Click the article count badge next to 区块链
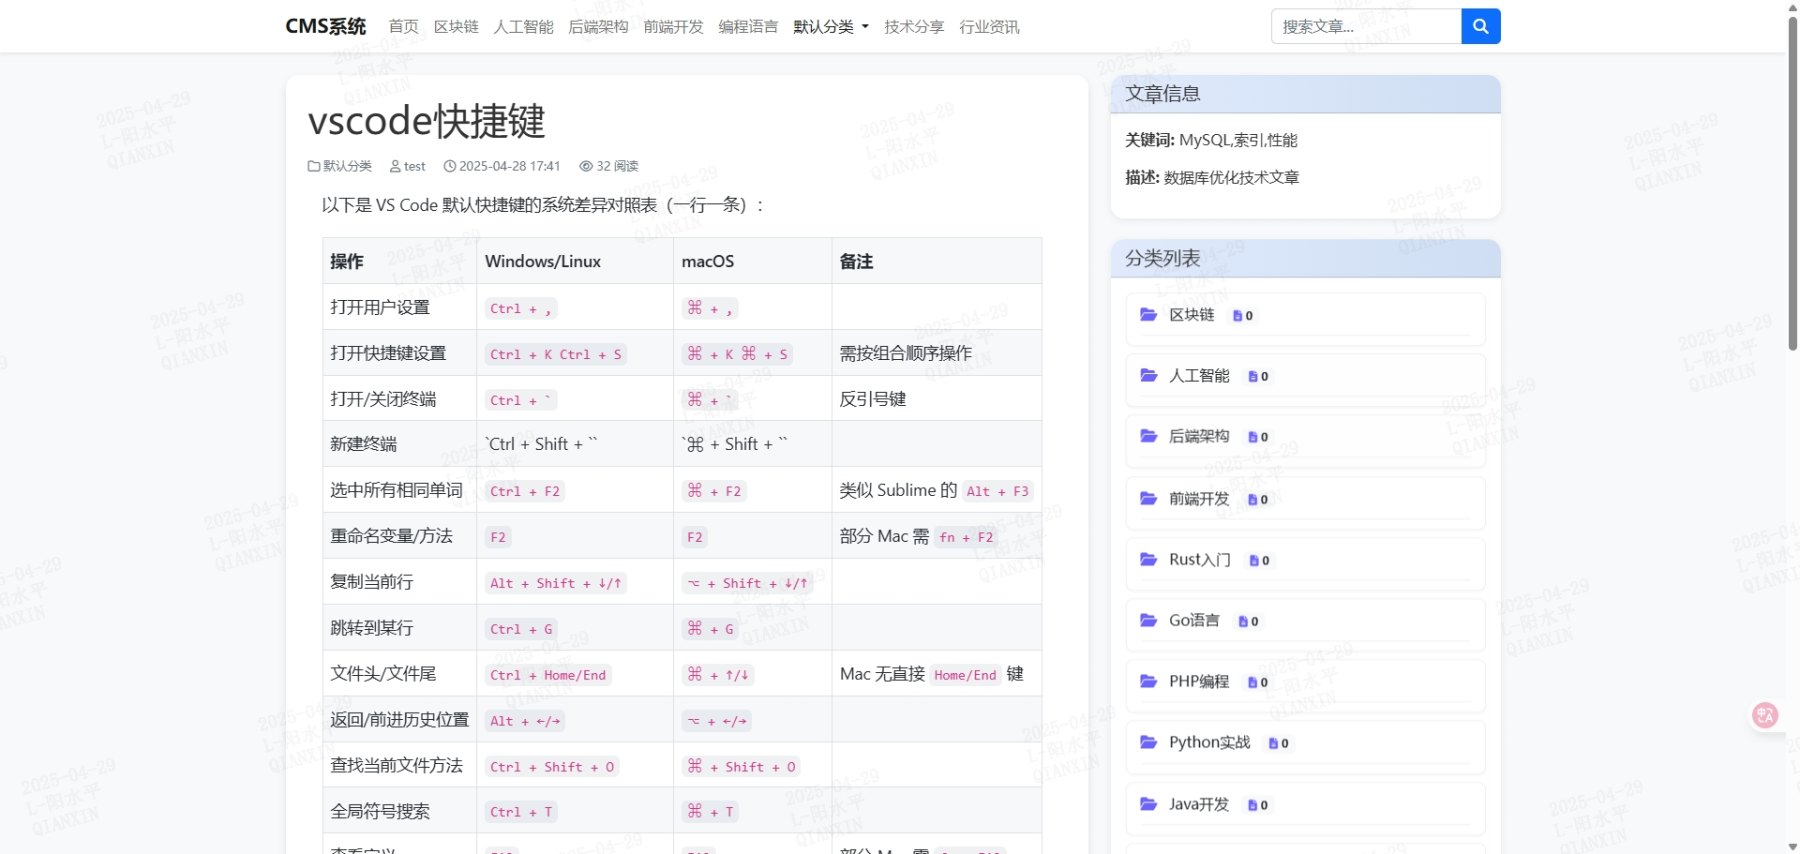The width and height of the screenshot is (1800, 854). click(1243, 316)
